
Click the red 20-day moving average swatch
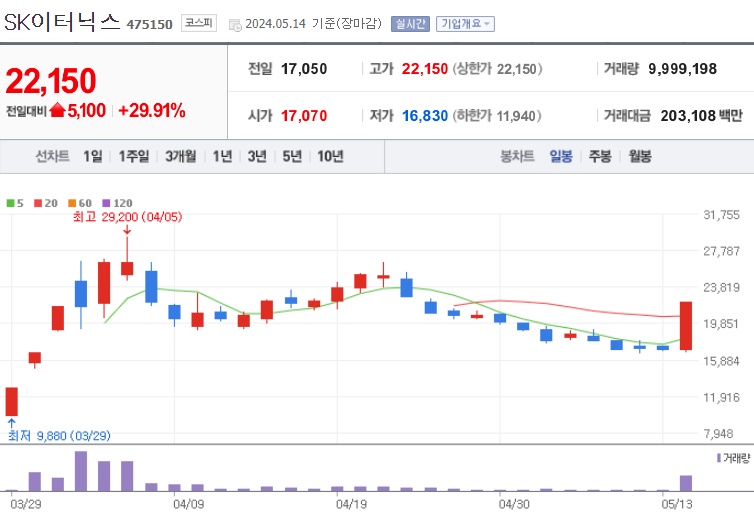click(38, 203)
